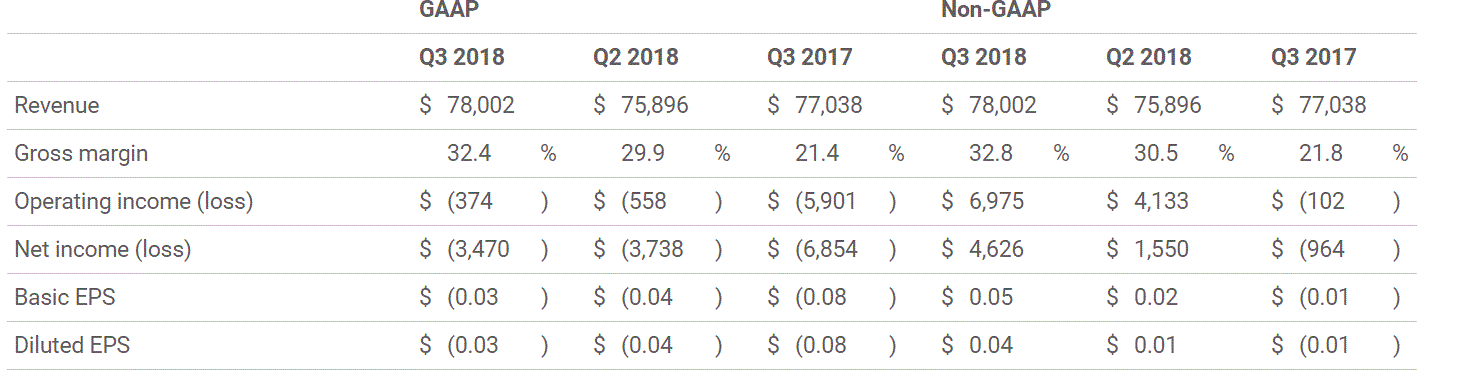
Task: Select the GAAP Q3 2018 column header
Action: [462, 57]
